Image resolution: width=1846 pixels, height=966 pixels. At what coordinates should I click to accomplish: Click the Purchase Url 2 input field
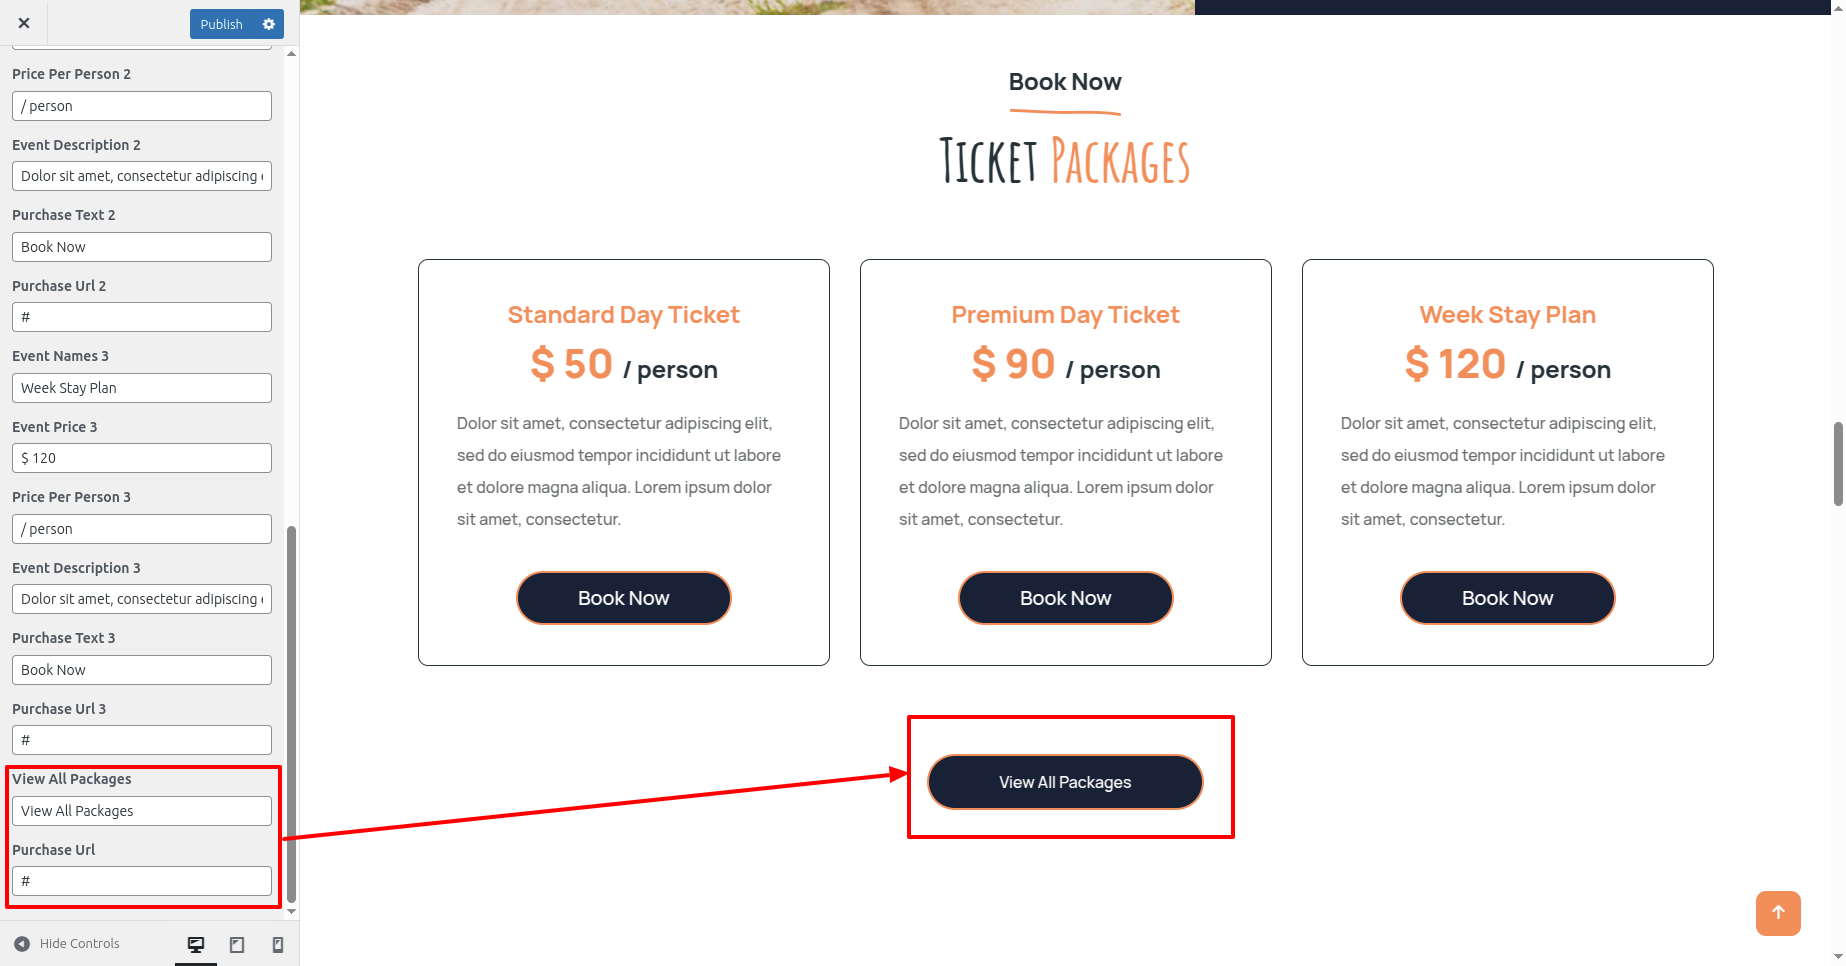pyautogui.click(x=142, y=317)
